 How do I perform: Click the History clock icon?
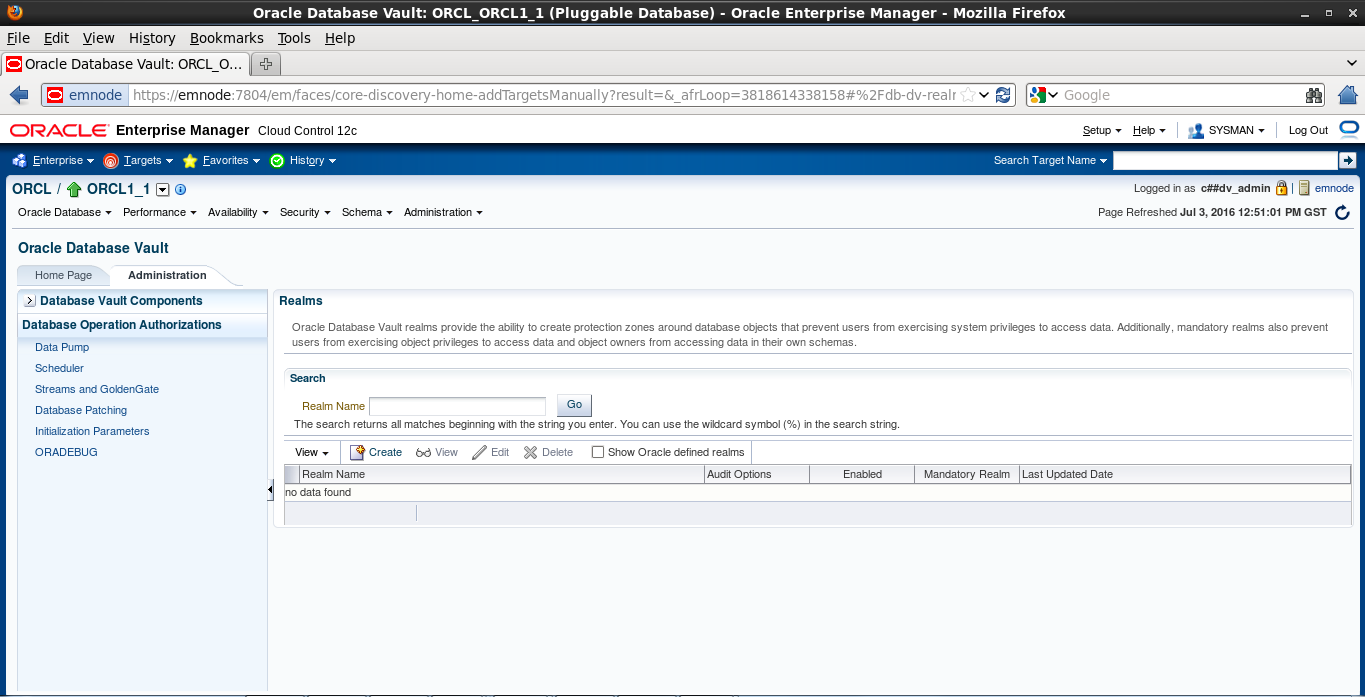click(277, 160)
